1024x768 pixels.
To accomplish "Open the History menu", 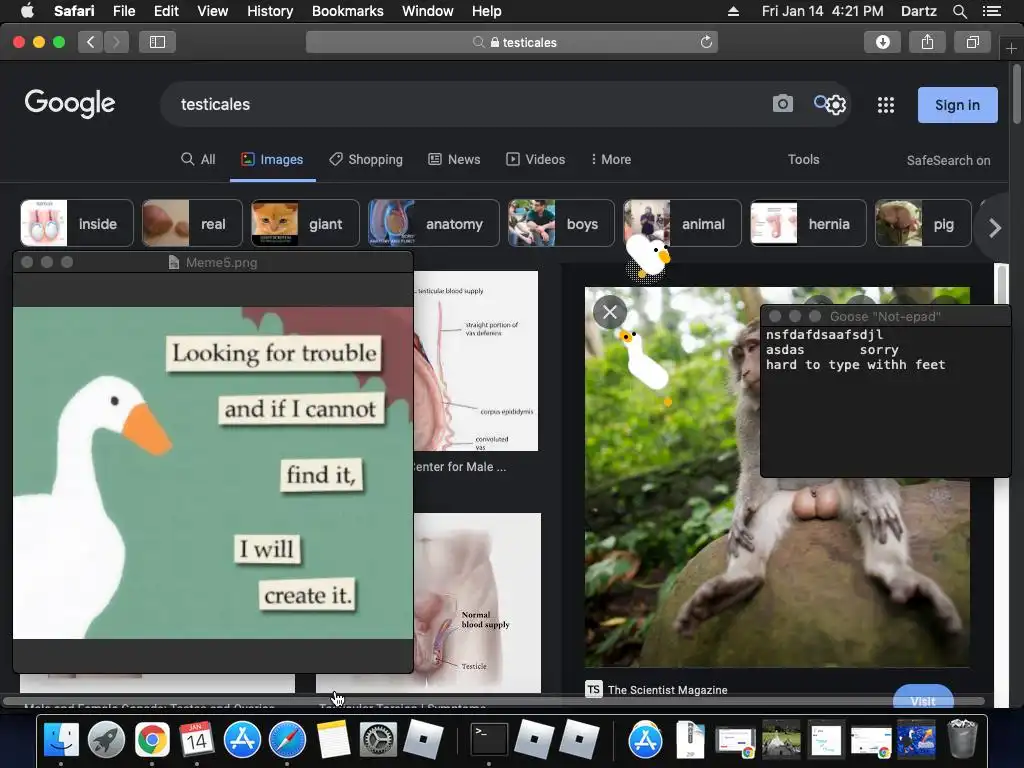I will point(270,11).
